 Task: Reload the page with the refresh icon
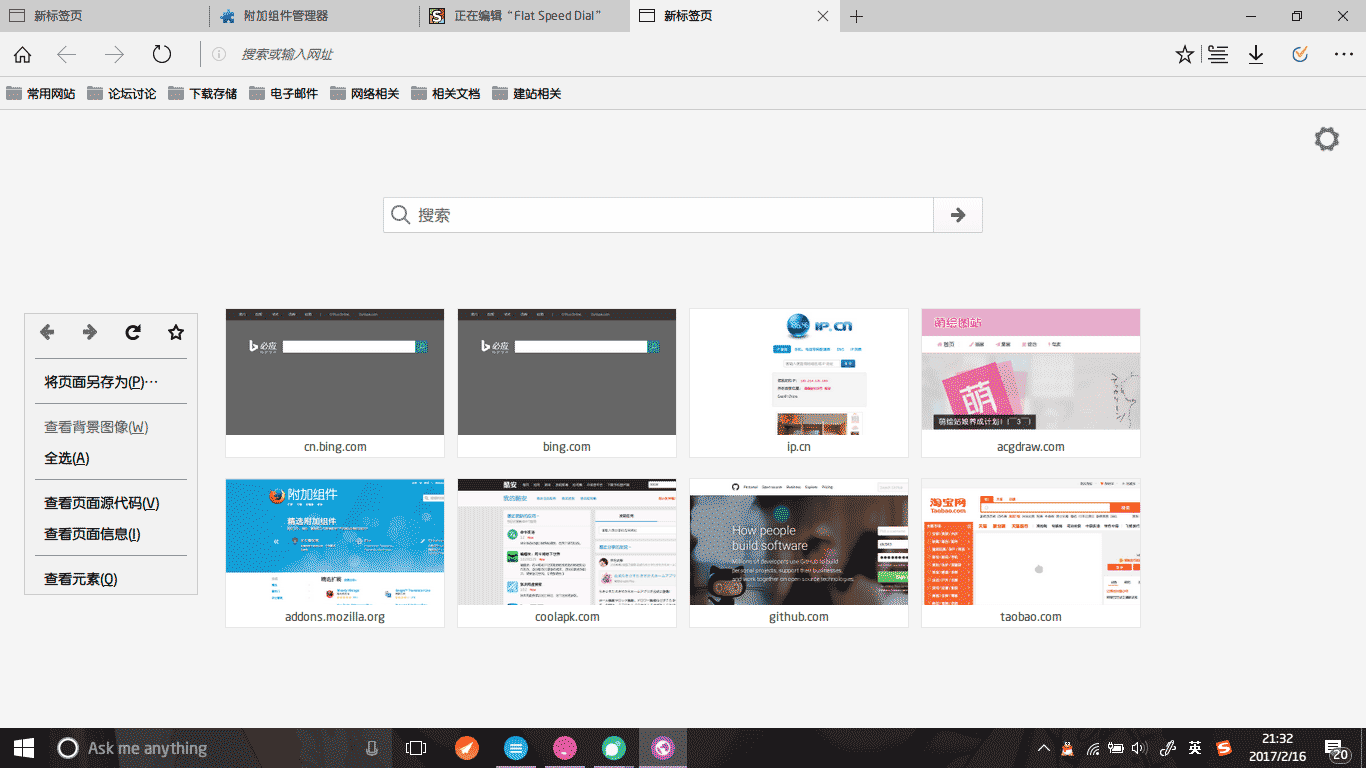coord(162,54)
